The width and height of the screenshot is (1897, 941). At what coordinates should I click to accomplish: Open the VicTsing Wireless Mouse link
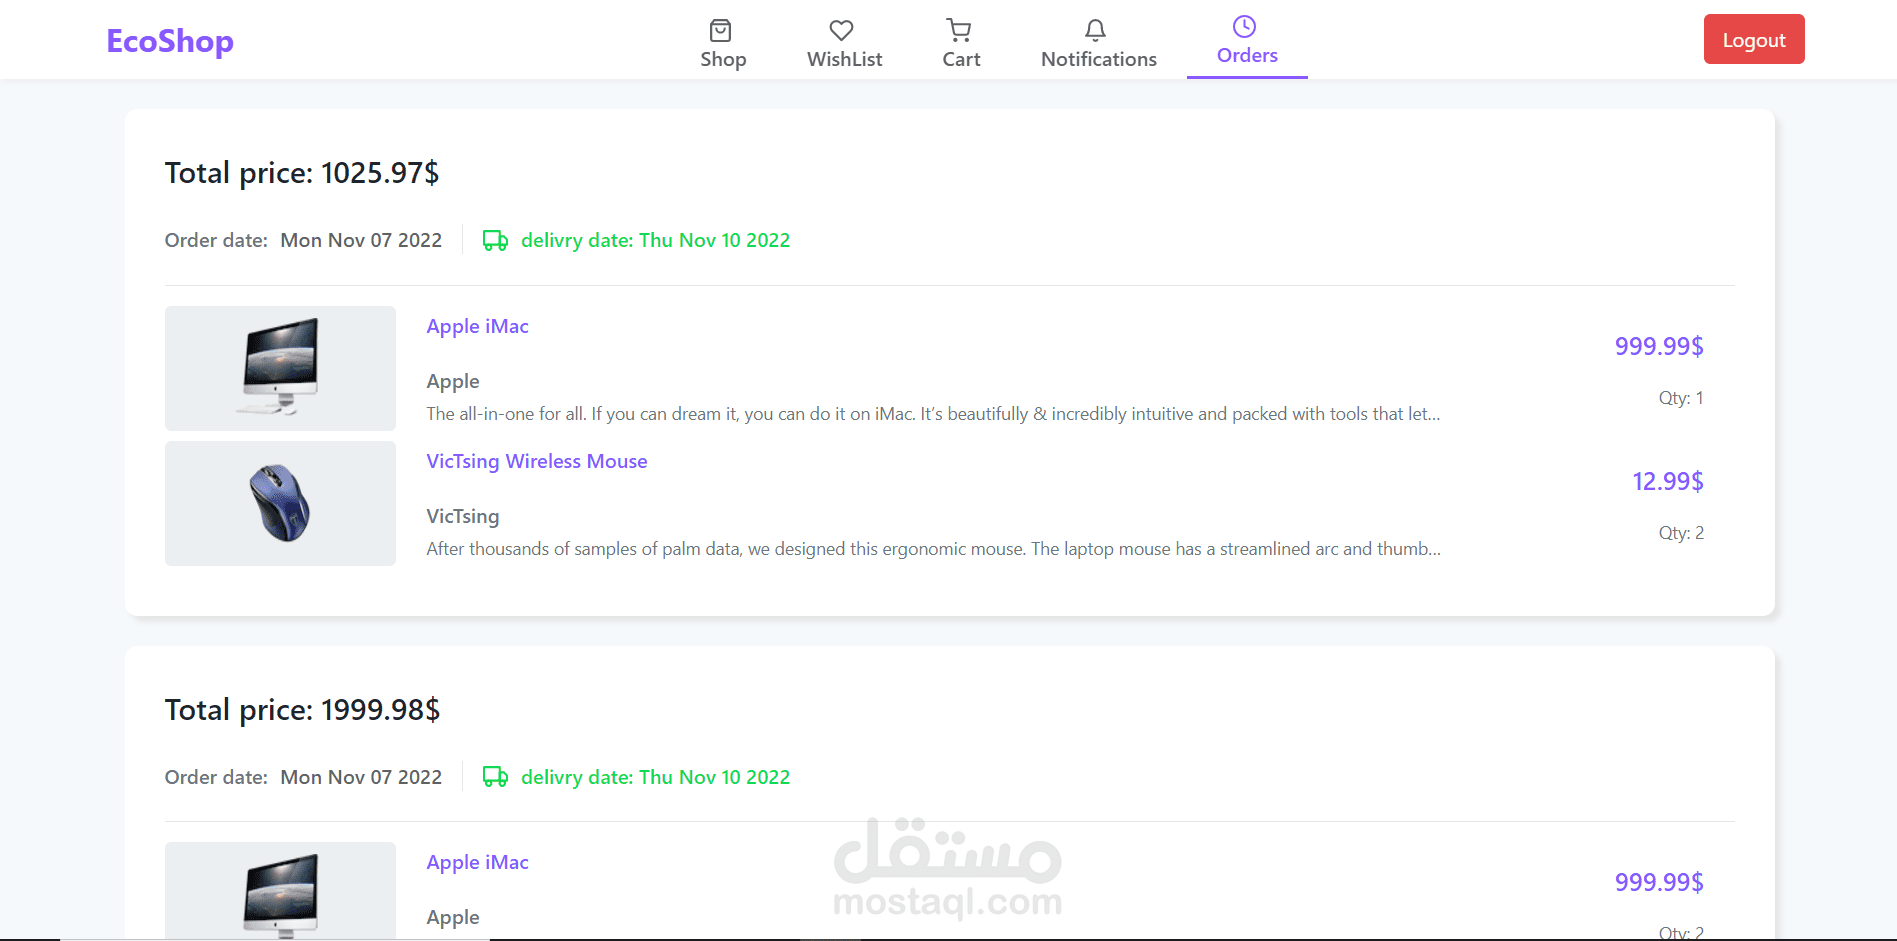(537, 461)
